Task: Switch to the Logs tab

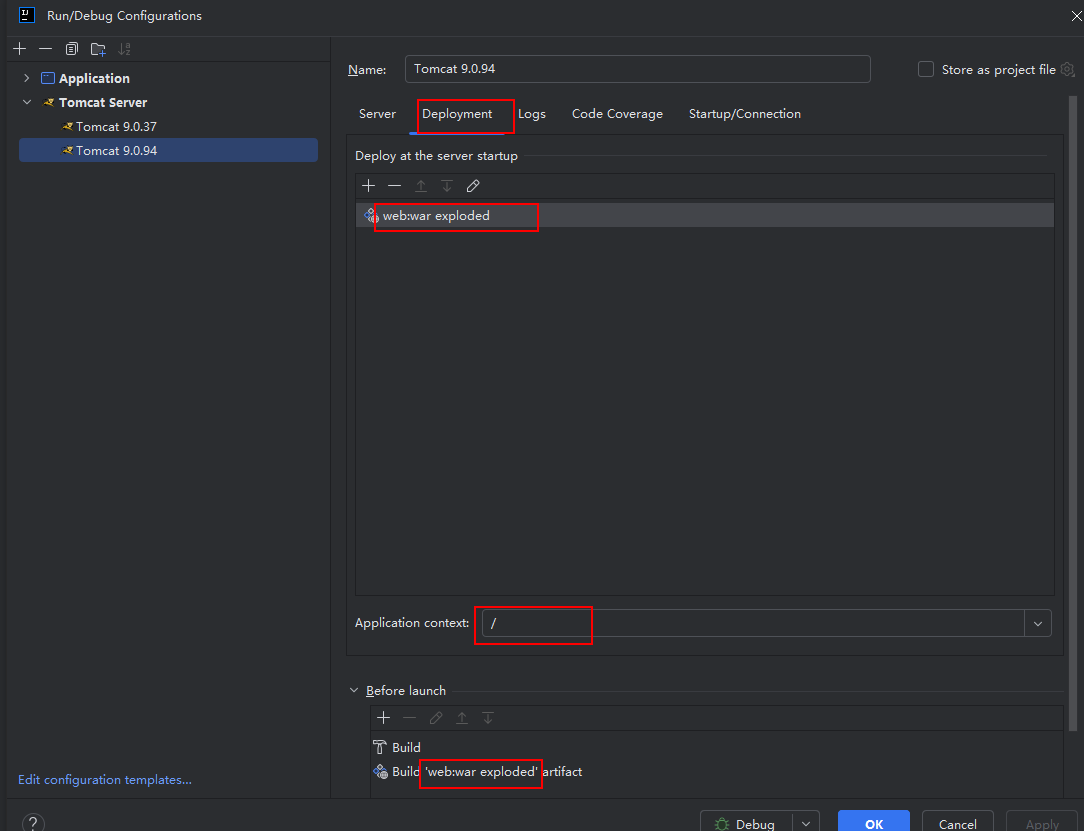Action: click(x=532, y=114)
